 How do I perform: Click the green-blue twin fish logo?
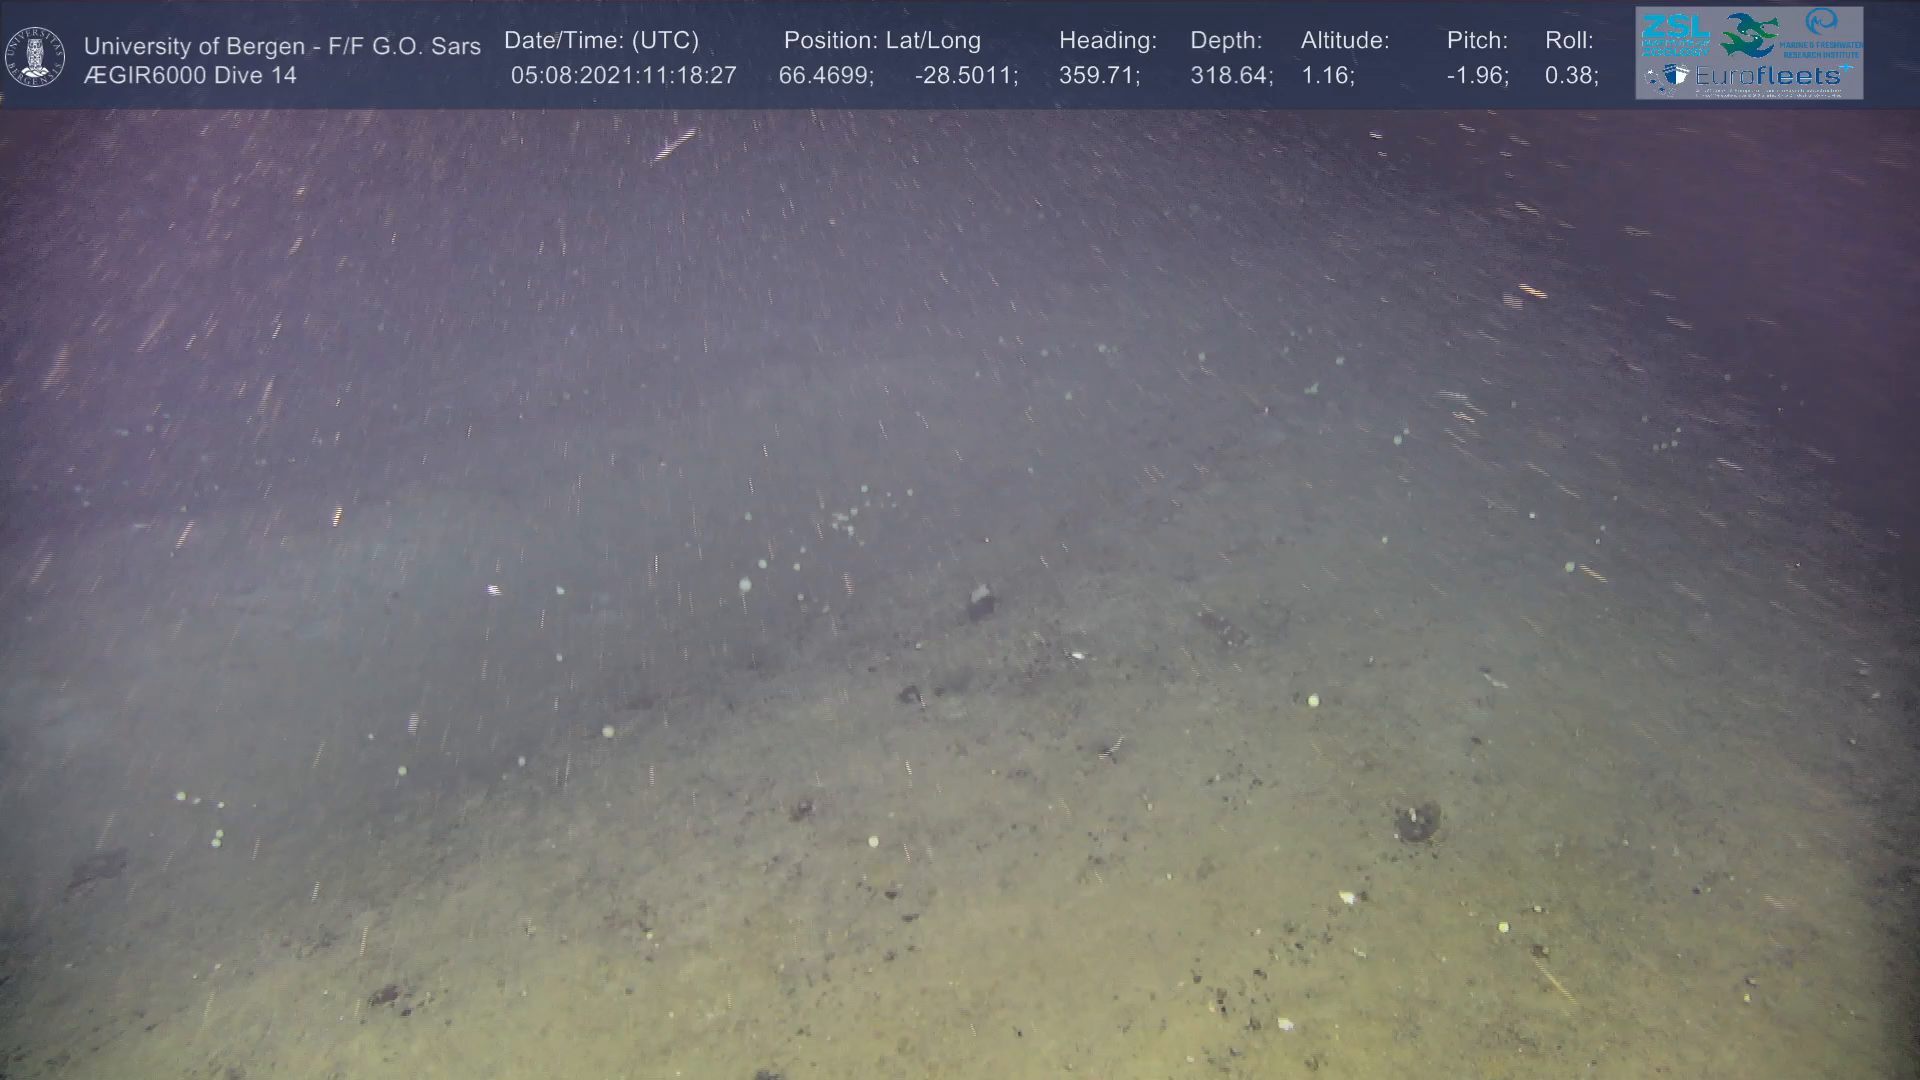tap(1749, 34)
